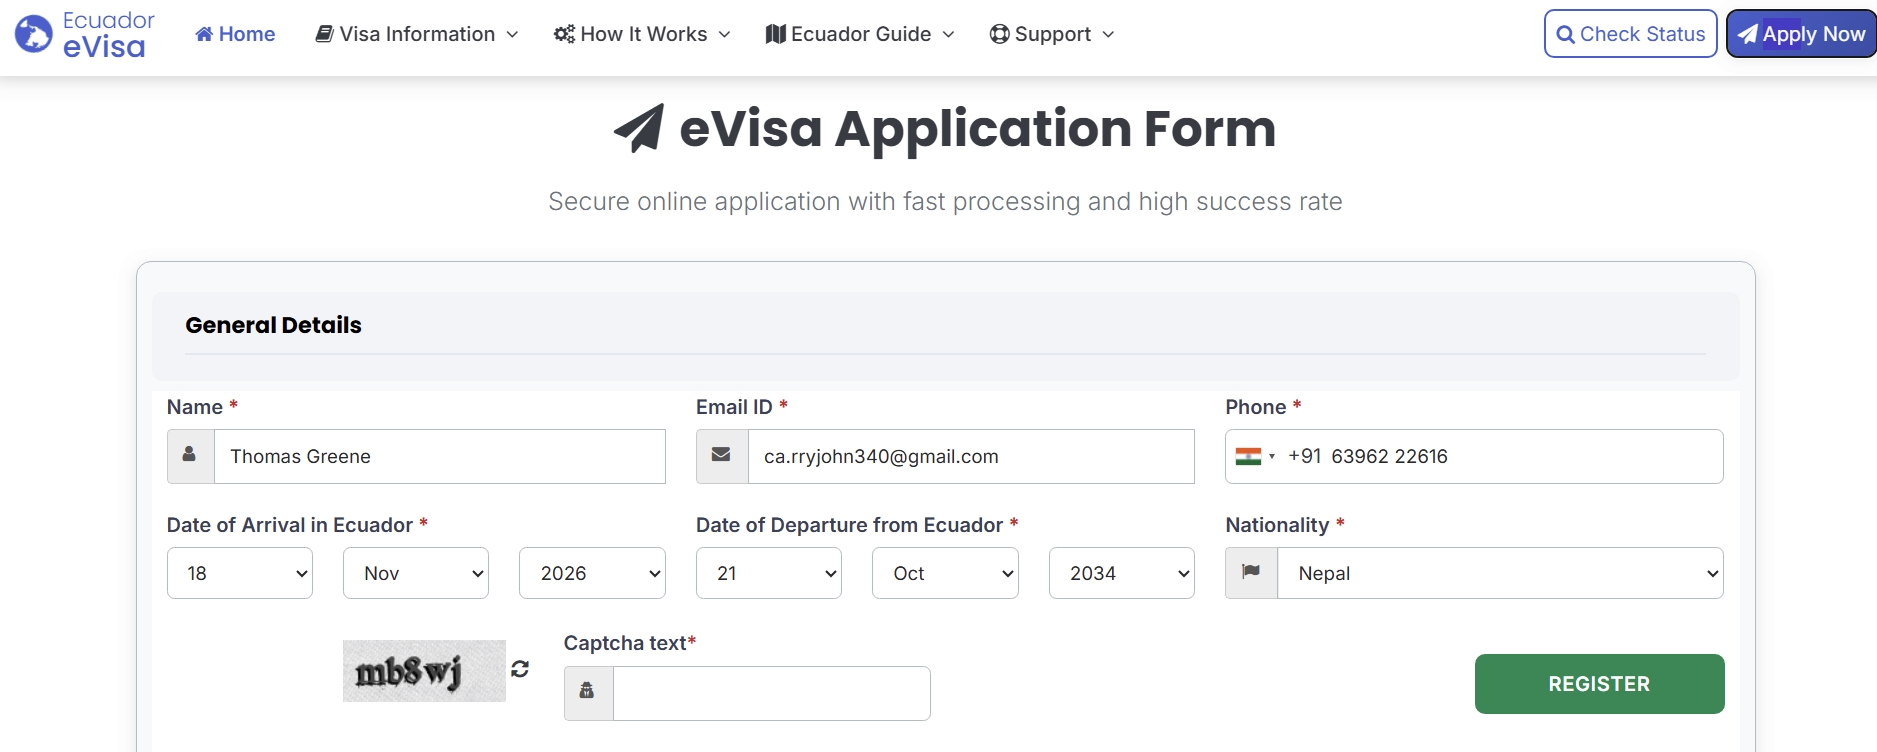The height and width of the screenshot is (752, 1877).
Task: Open arrival day dropdown showing 18
Action: click(240, 573)
